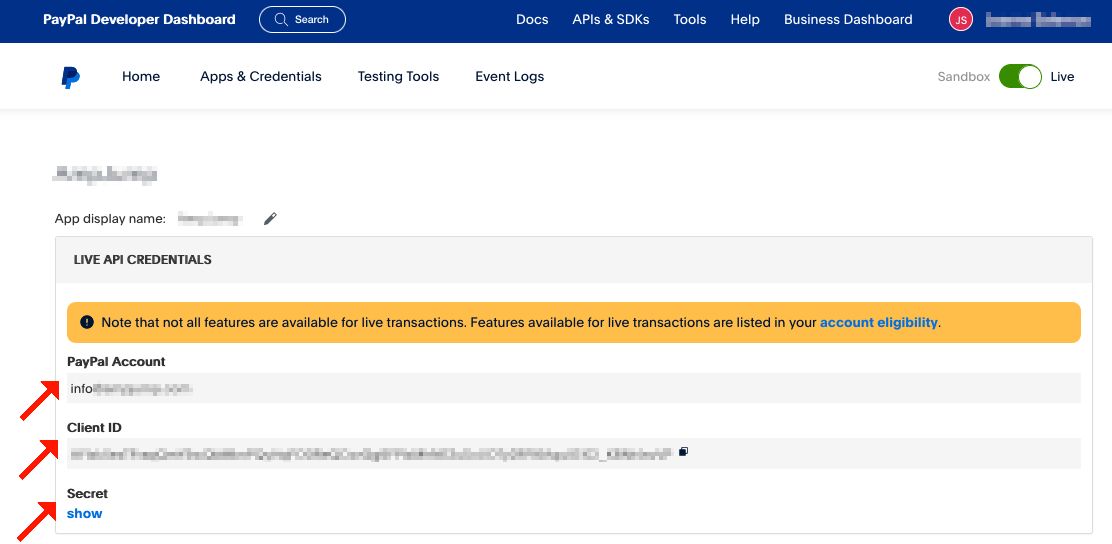This screenshot has width=1112, height=544.
Task: Select the Client ID value field
Action: point(574,453)
